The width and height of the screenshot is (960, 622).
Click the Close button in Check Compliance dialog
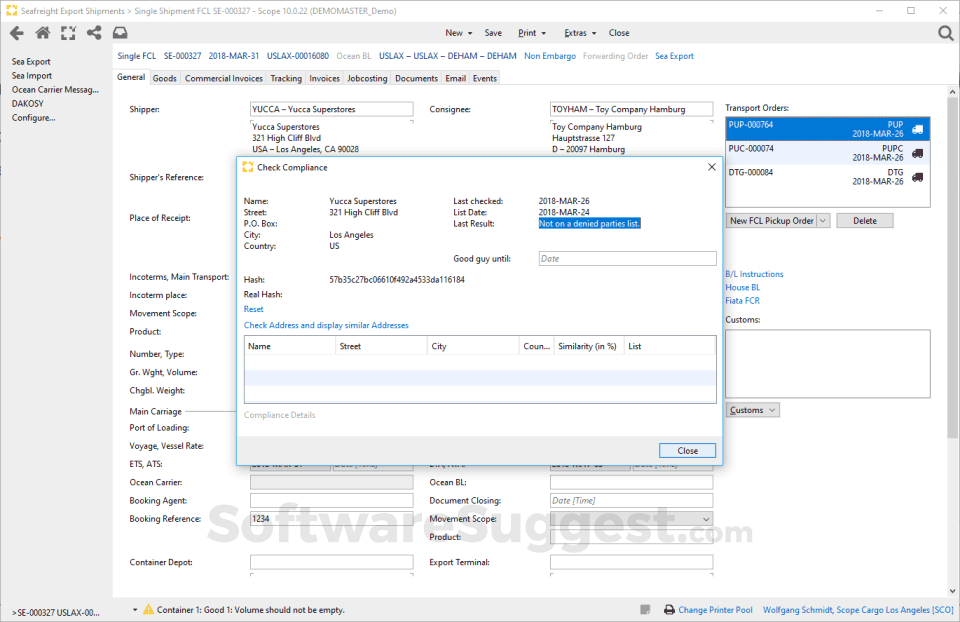[687, 450]
